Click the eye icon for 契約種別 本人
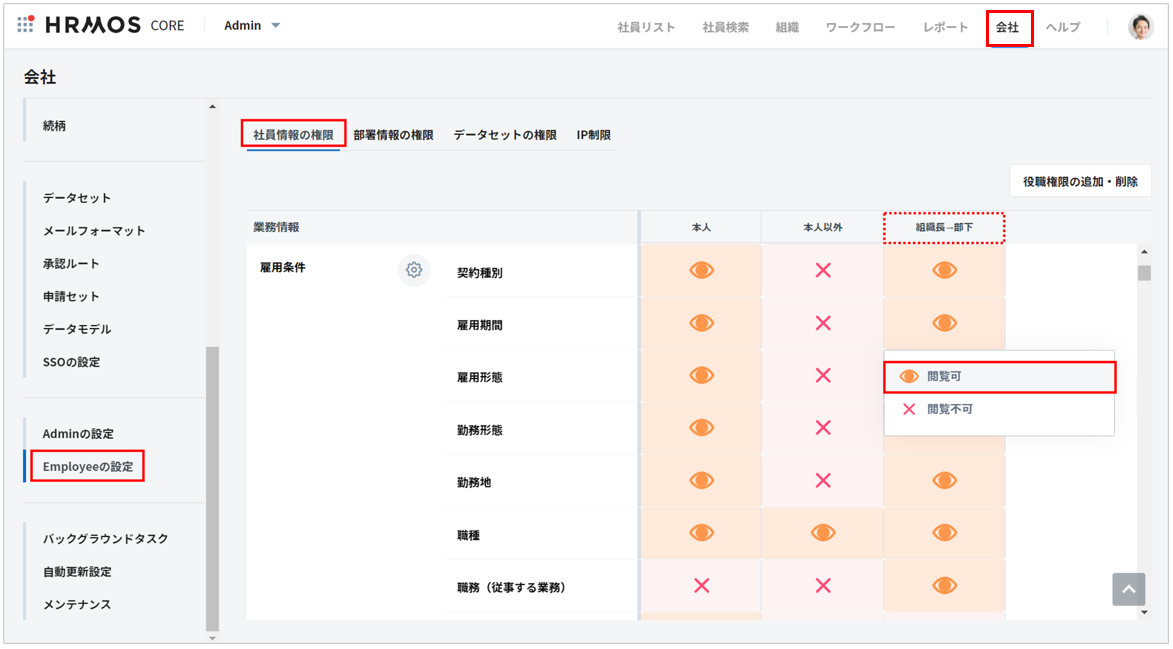The height and width of the screenshot is (649, 1173). (x=701, y=270)
